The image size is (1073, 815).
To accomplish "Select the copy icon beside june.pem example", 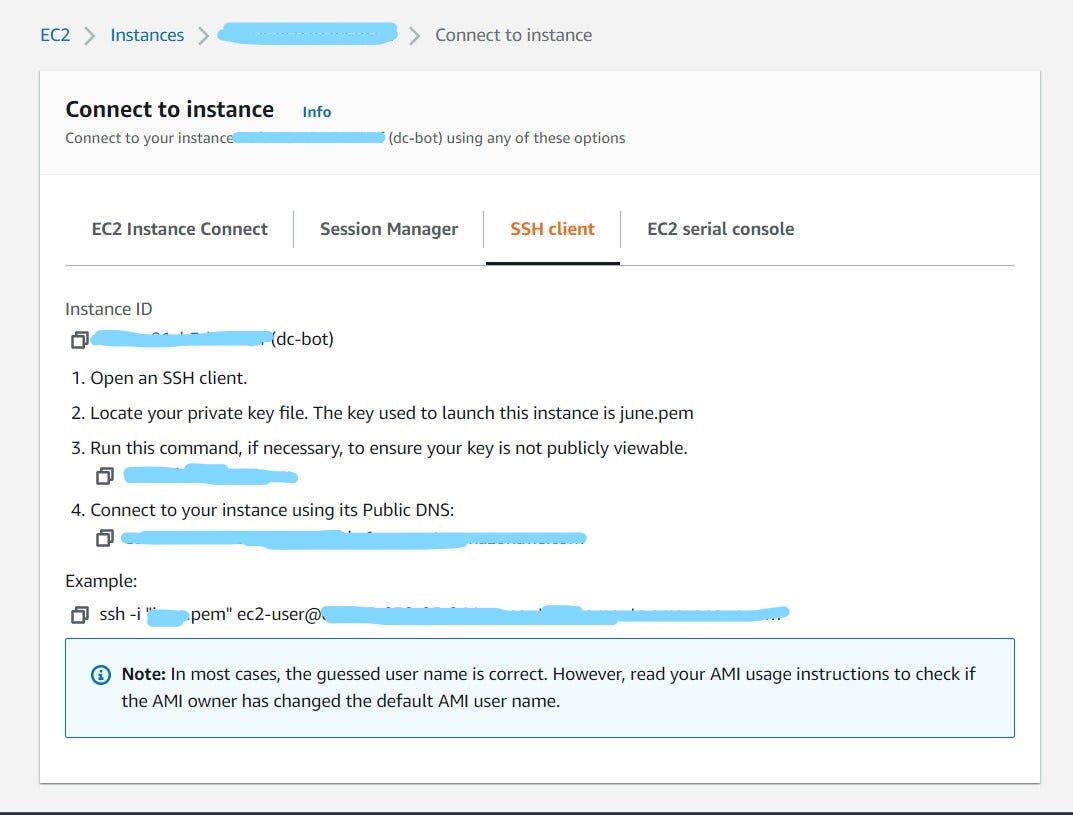I will tap(80, 614).
